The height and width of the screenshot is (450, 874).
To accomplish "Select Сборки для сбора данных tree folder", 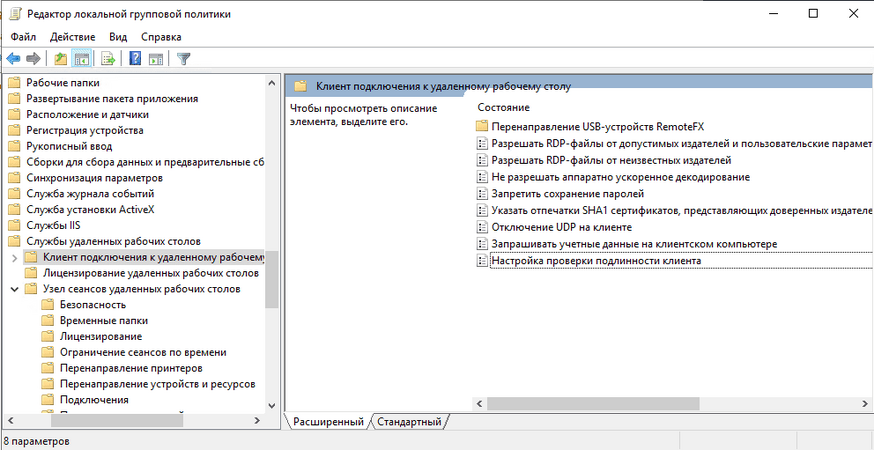I will (x=144, y=162).
